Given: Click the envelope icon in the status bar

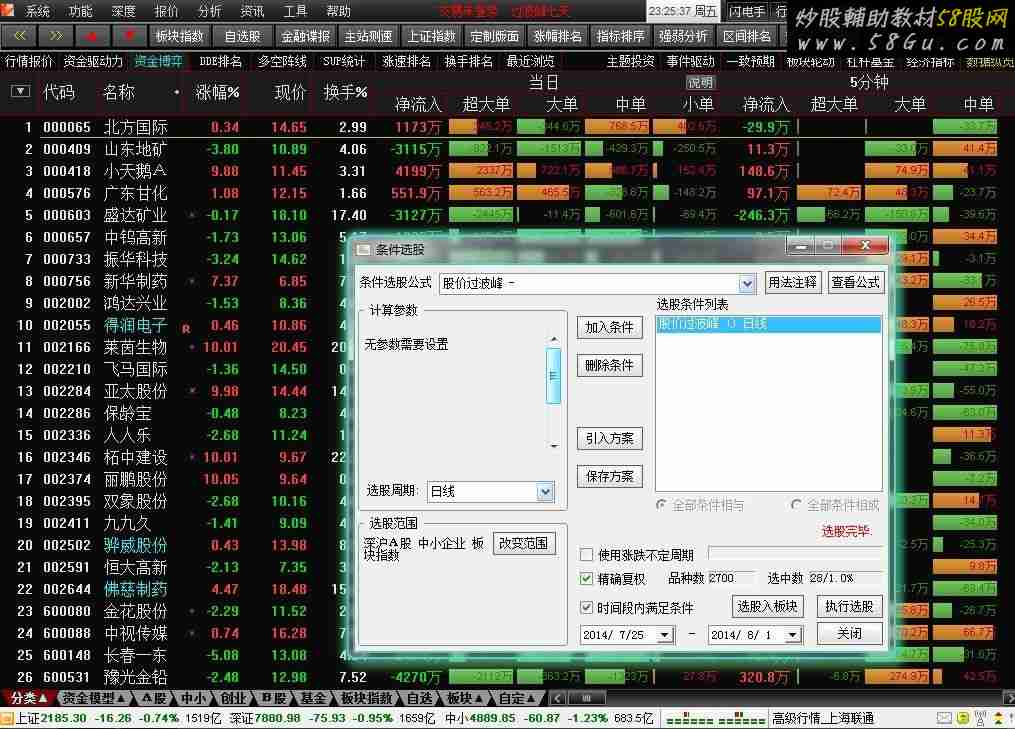Looking at the screenshot, I should (x=944, y=718).
